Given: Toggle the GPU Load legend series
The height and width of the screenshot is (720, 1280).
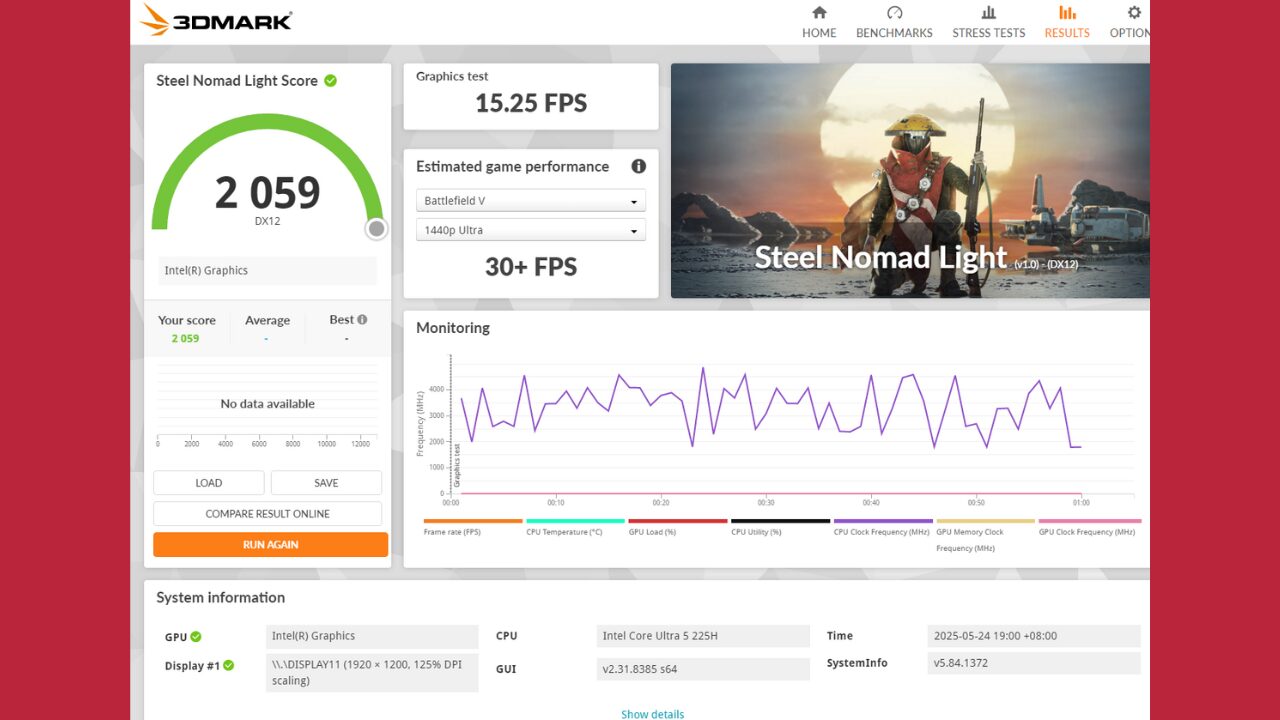Looking at the screenshot, I should 652,532.
